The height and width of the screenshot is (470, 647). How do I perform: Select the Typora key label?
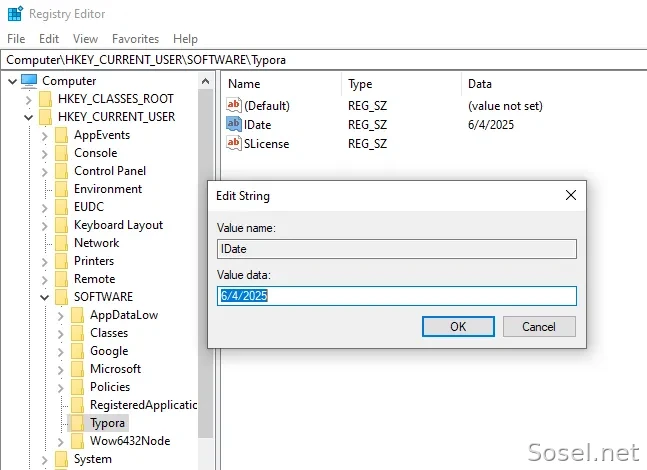107,423
